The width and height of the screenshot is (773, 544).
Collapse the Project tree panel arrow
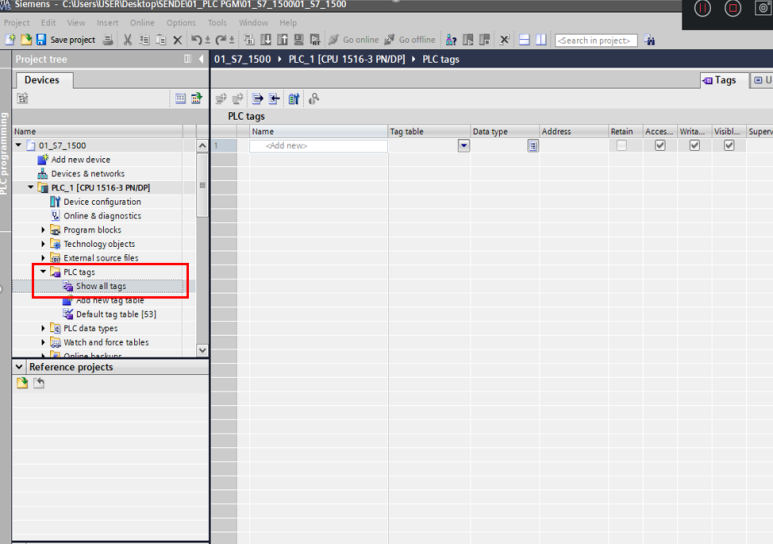[201, 59]
